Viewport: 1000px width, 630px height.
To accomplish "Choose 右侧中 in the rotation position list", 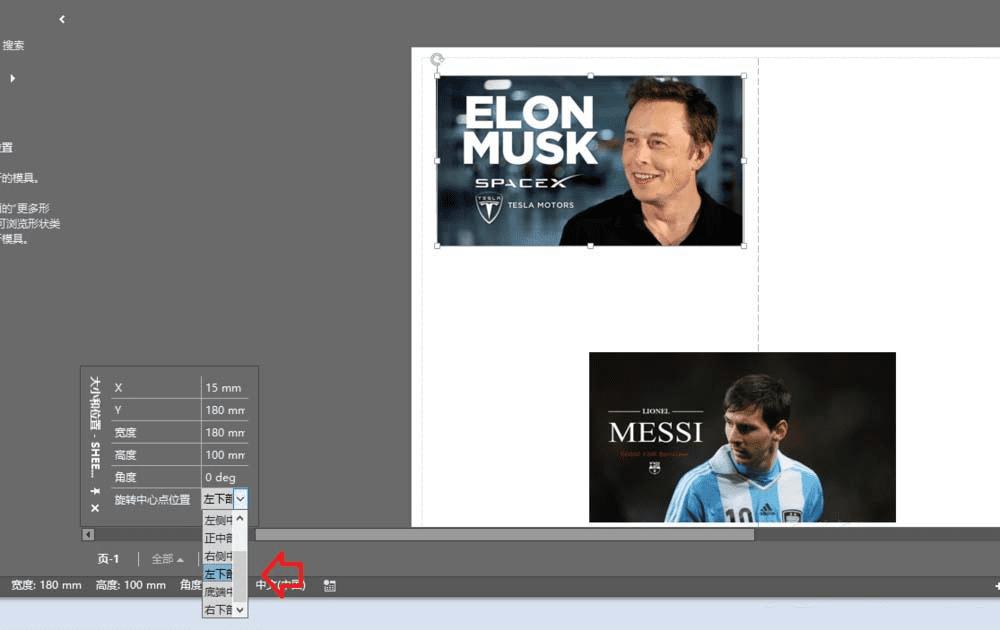I will (x=218, y=556).
